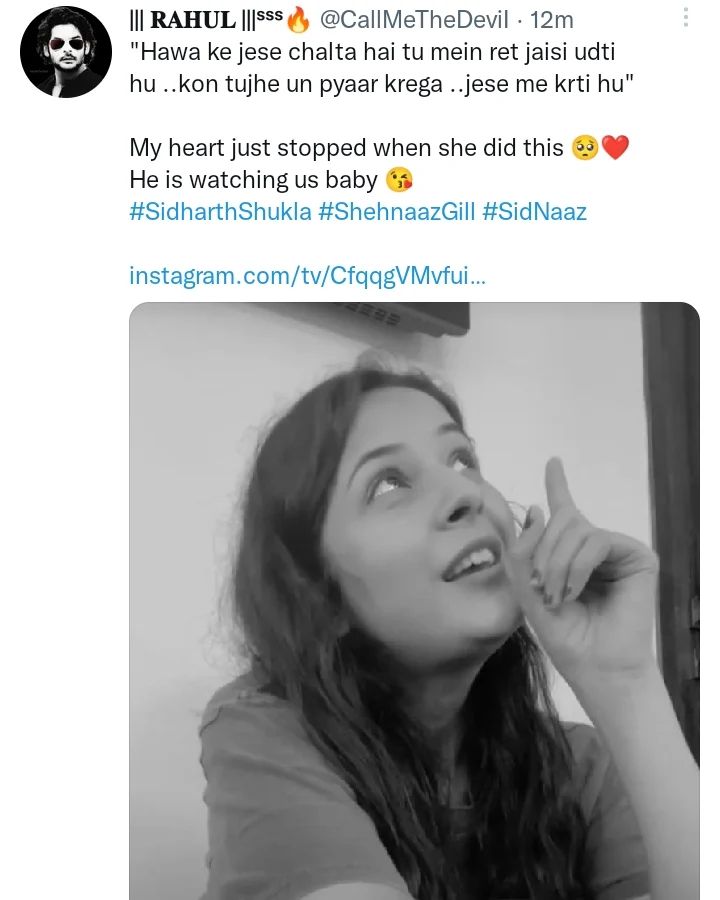Open the #ShehnaazGill hashtag
Viewport: 720px width, 900px height.
[397, 214]
